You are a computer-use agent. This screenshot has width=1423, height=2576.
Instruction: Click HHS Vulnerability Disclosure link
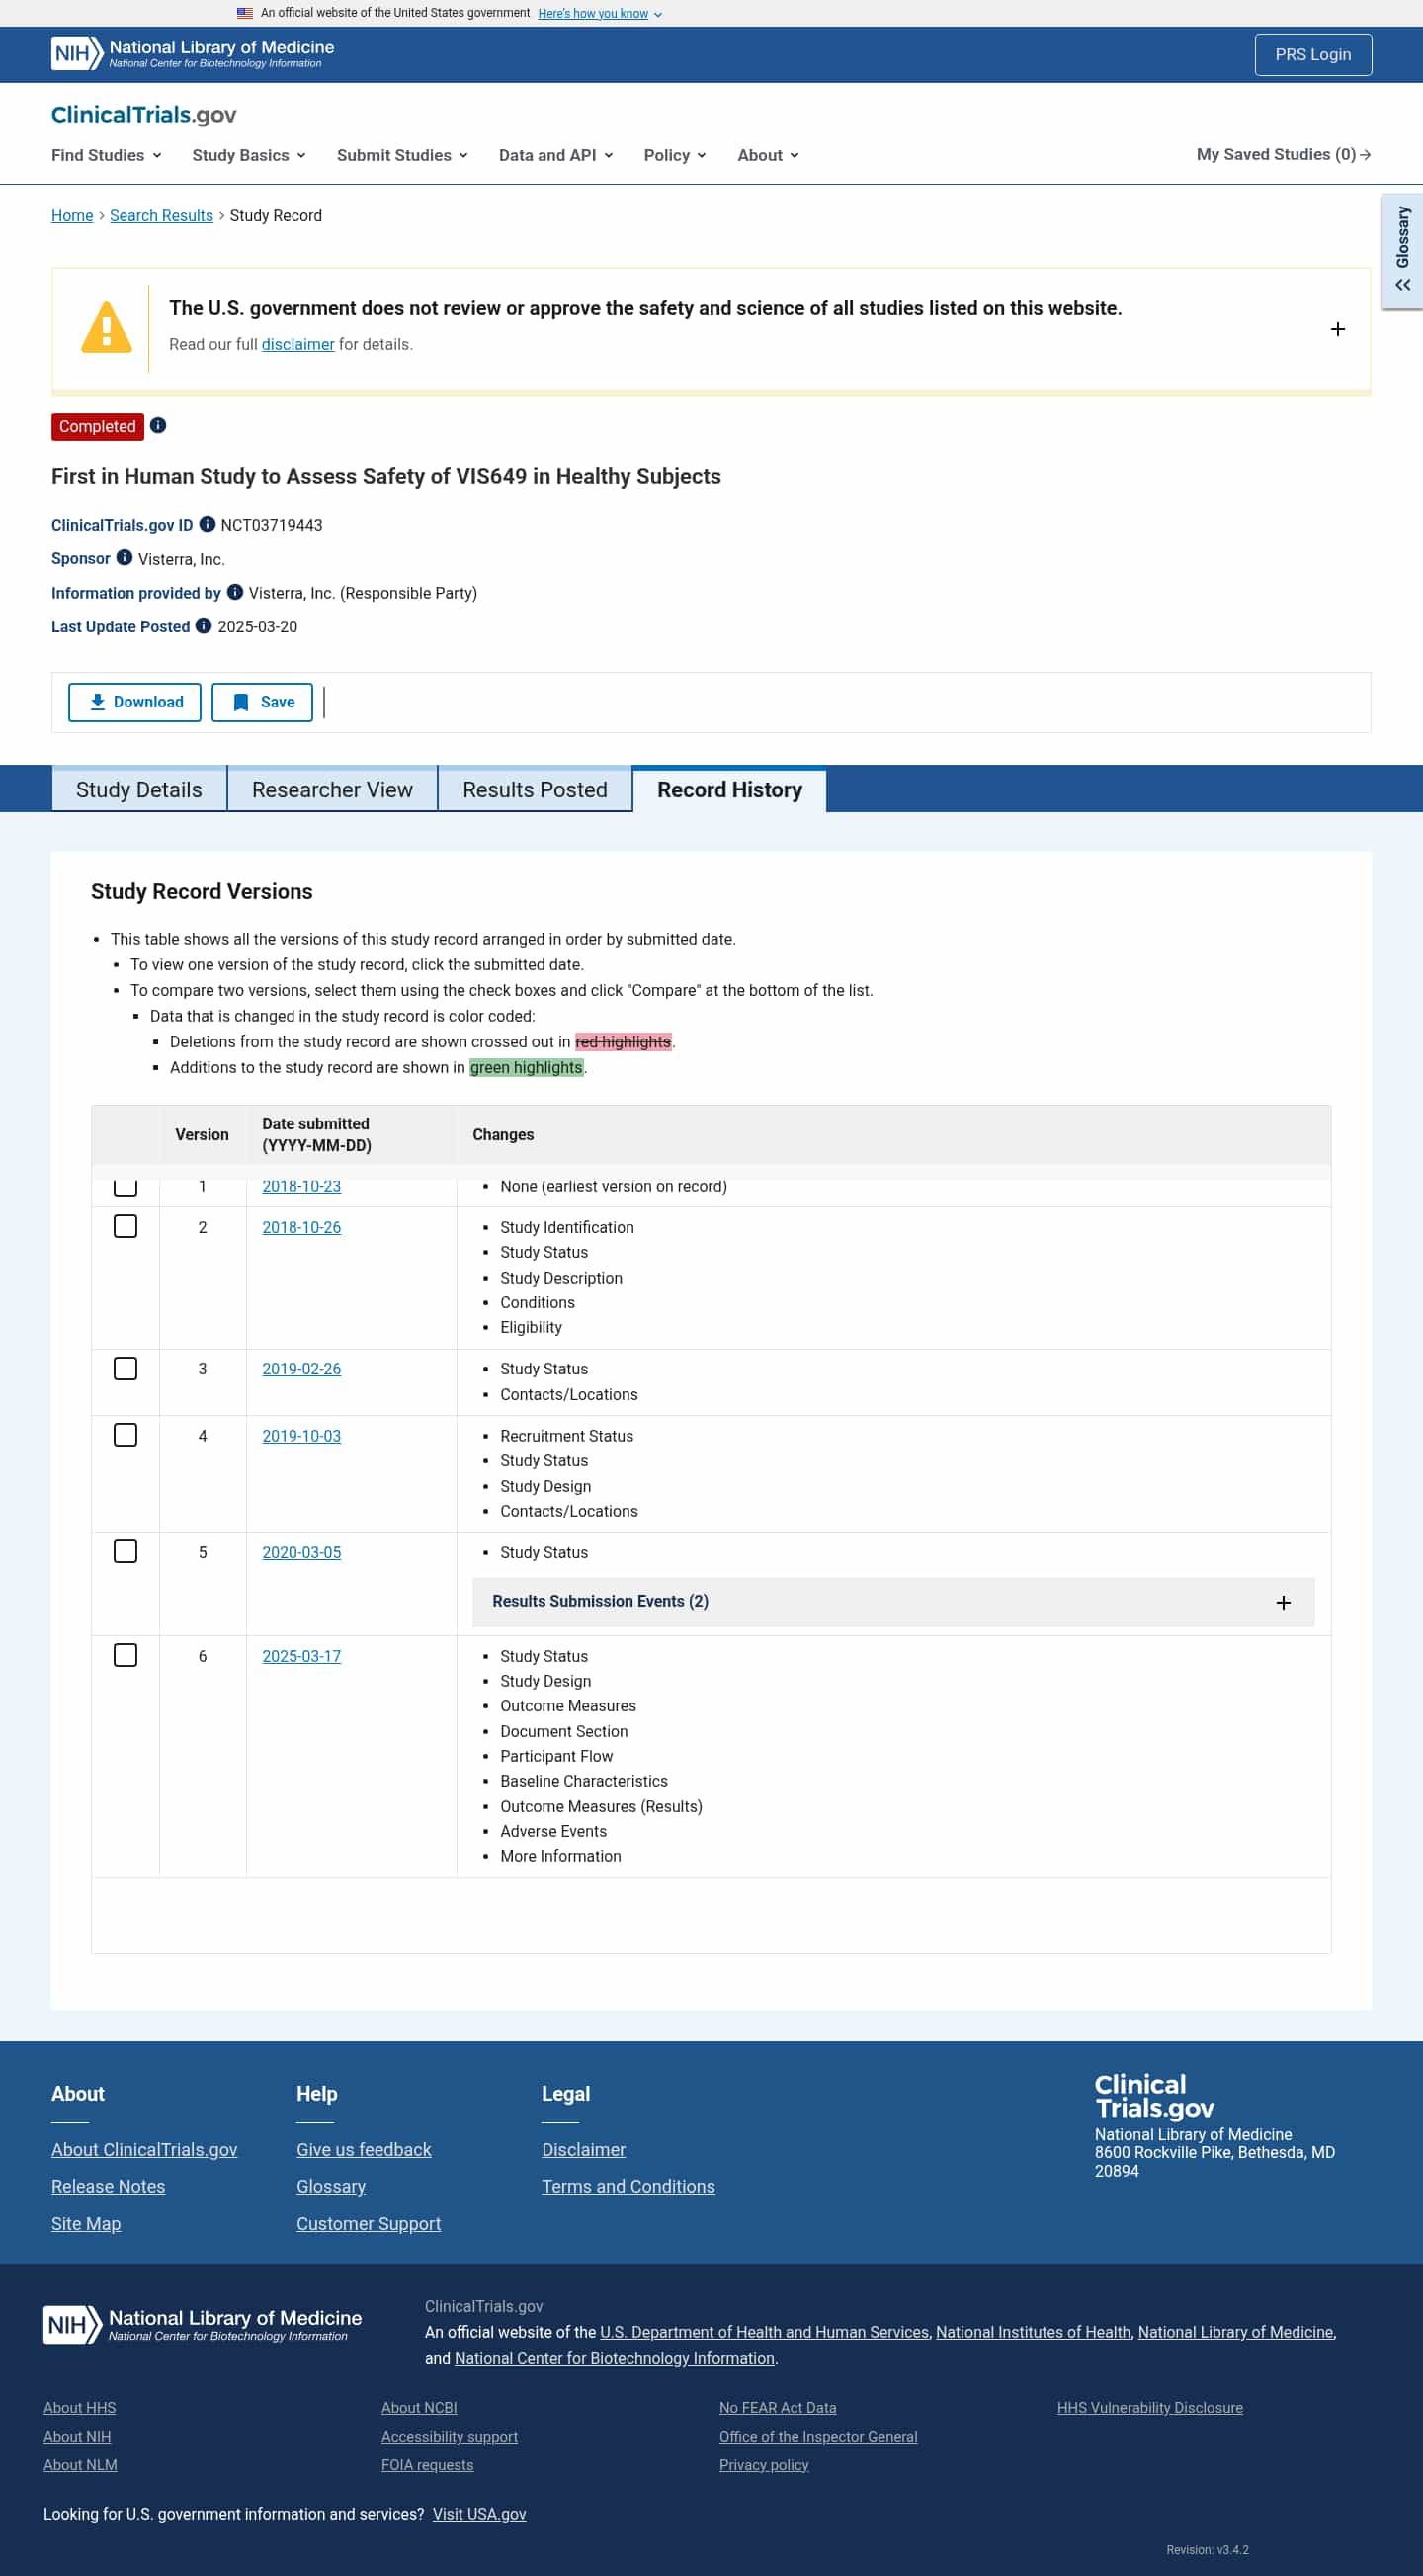point(1150,2407)
